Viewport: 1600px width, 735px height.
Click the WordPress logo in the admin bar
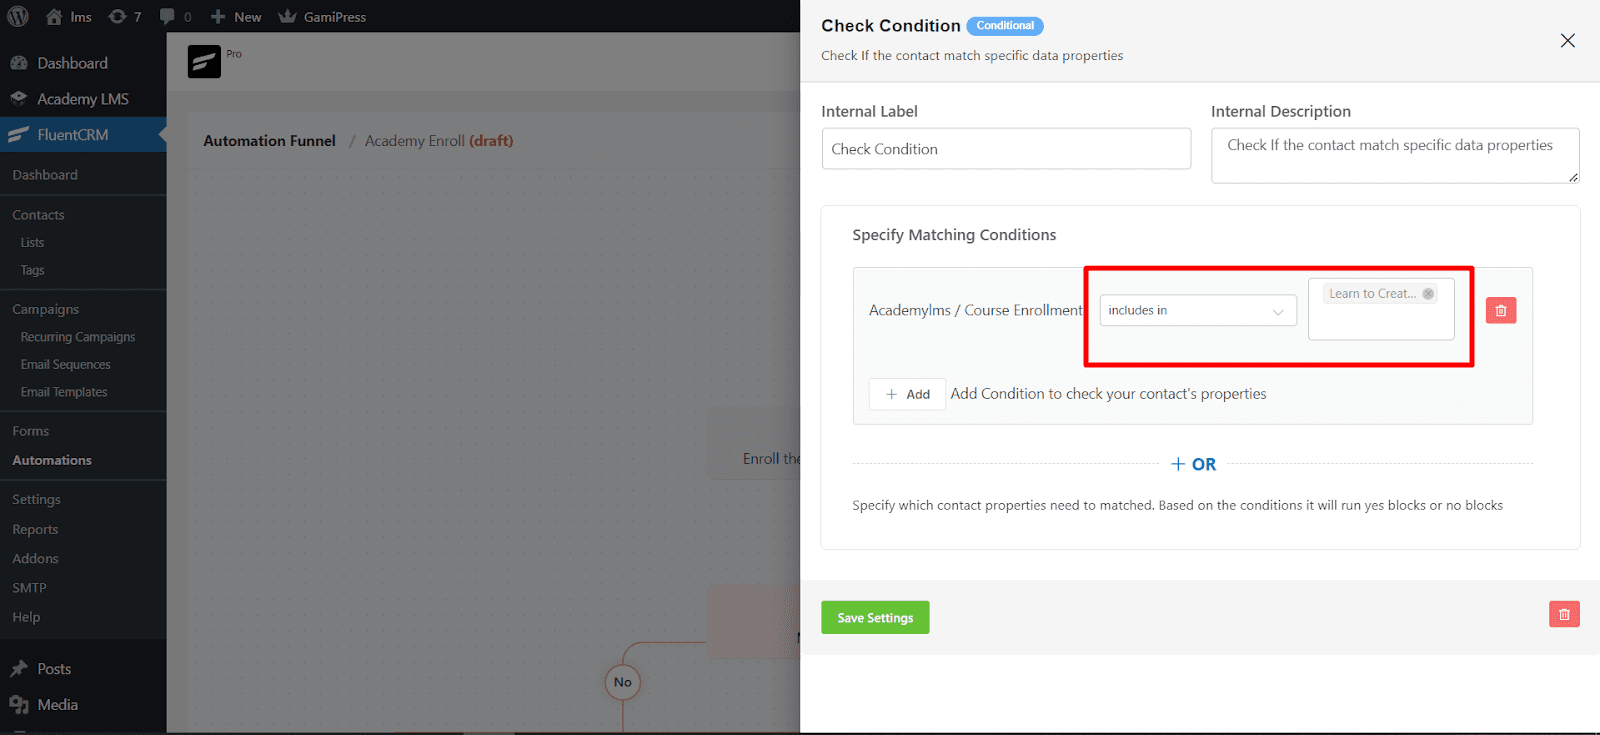coord(16,16)
